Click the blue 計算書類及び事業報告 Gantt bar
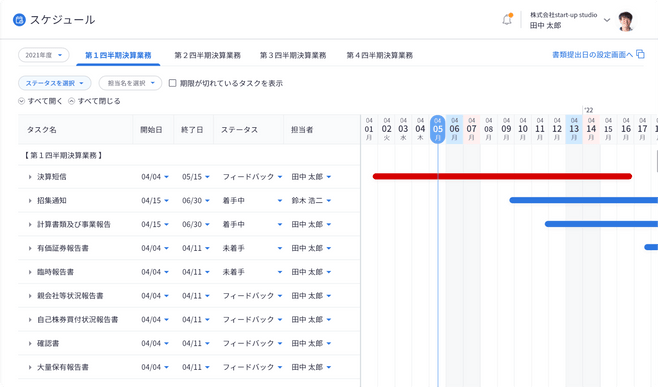This screenshot has height=387, width=658. [x=601, y=224]
